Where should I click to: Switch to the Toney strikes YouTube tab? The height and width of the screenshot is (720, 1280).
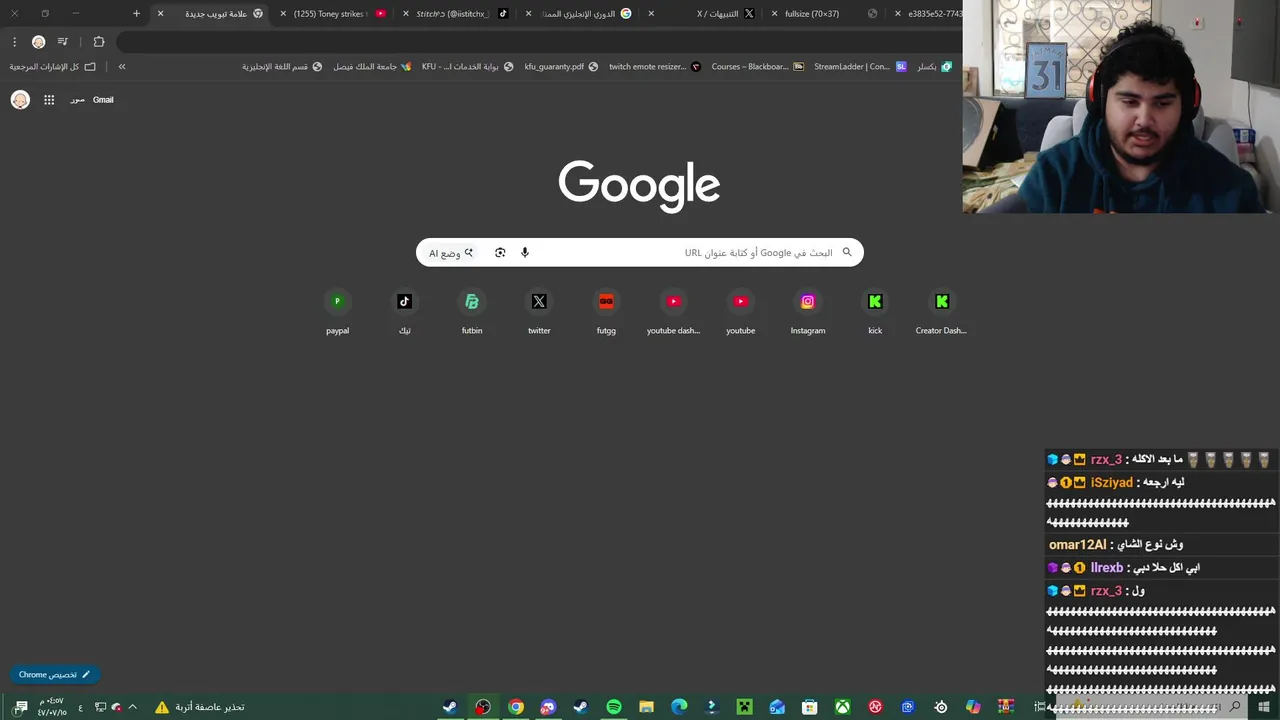pyautogui.click(x=333, y=14)
